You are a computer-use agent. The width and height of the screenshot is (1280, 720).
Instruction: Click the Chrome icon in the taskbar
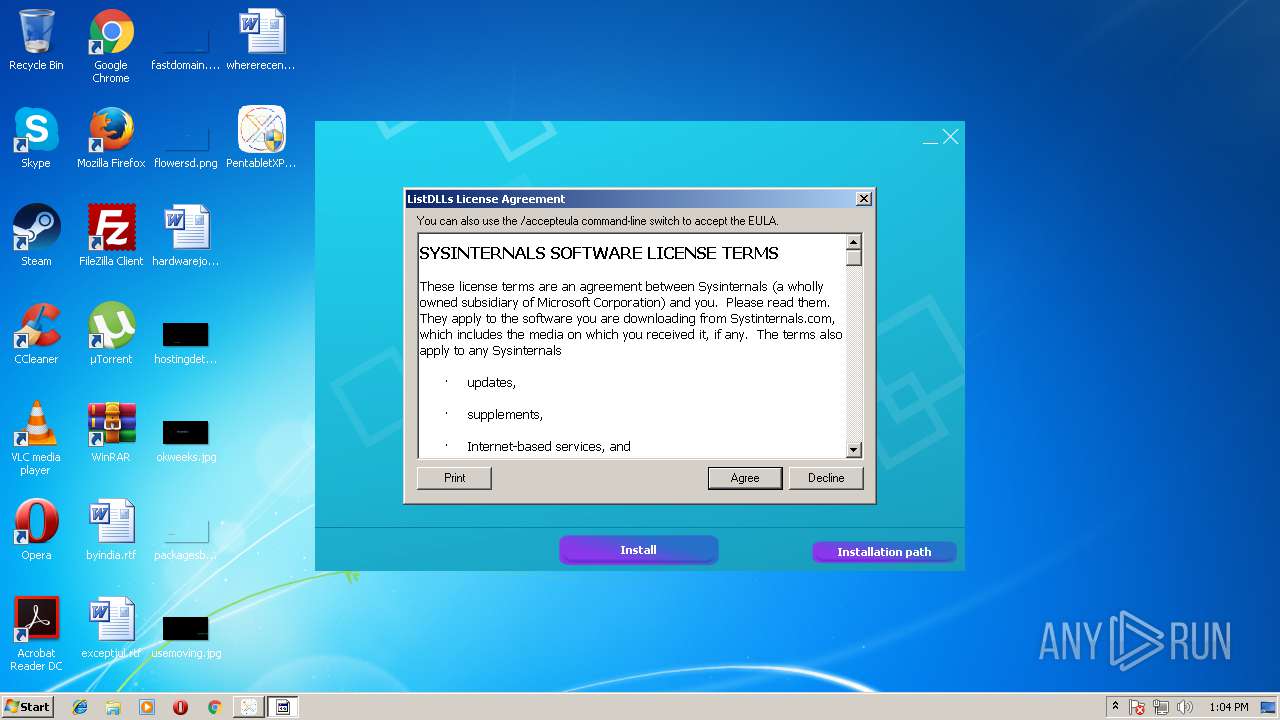pyautogui.click(x=214, y=707)
